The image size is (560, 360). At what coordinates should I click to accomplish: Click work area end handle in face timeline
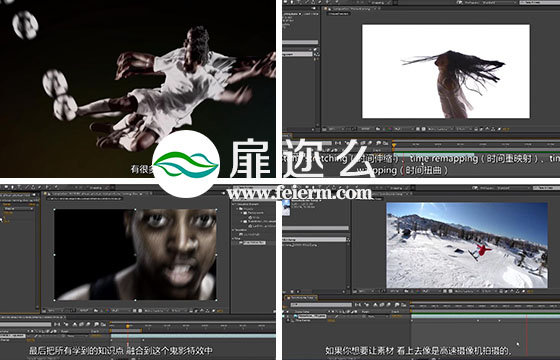click(141, 331)
